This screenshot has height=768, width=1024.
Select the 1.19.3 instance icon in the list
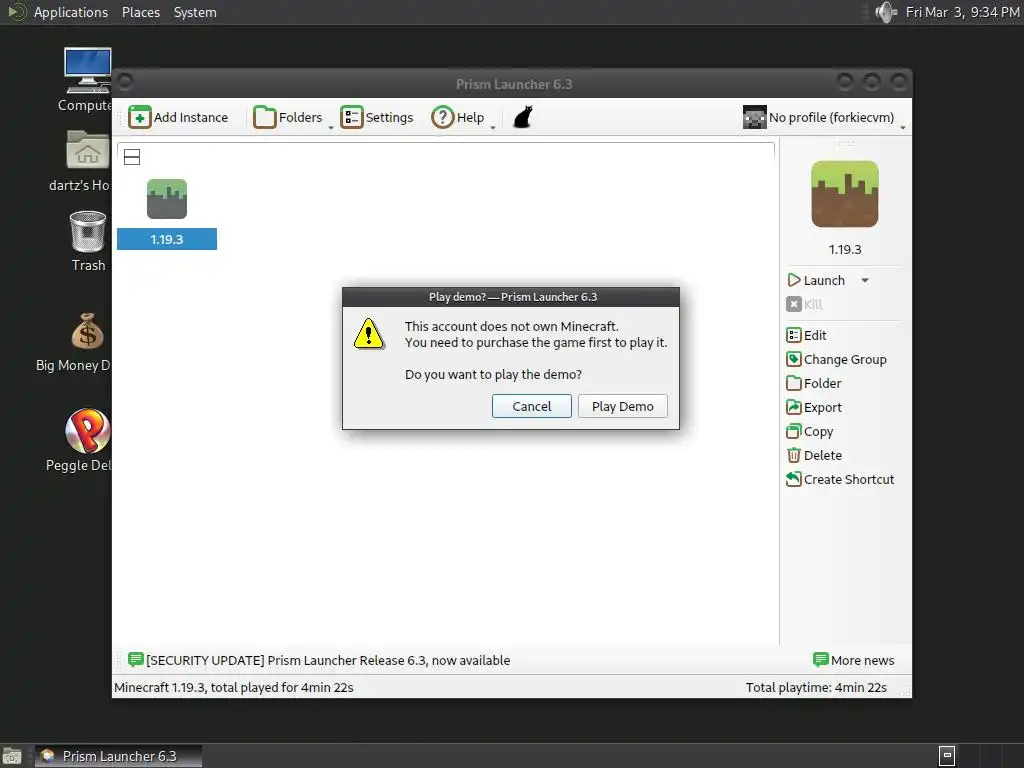pyautogui.click(x=167, y=199)
